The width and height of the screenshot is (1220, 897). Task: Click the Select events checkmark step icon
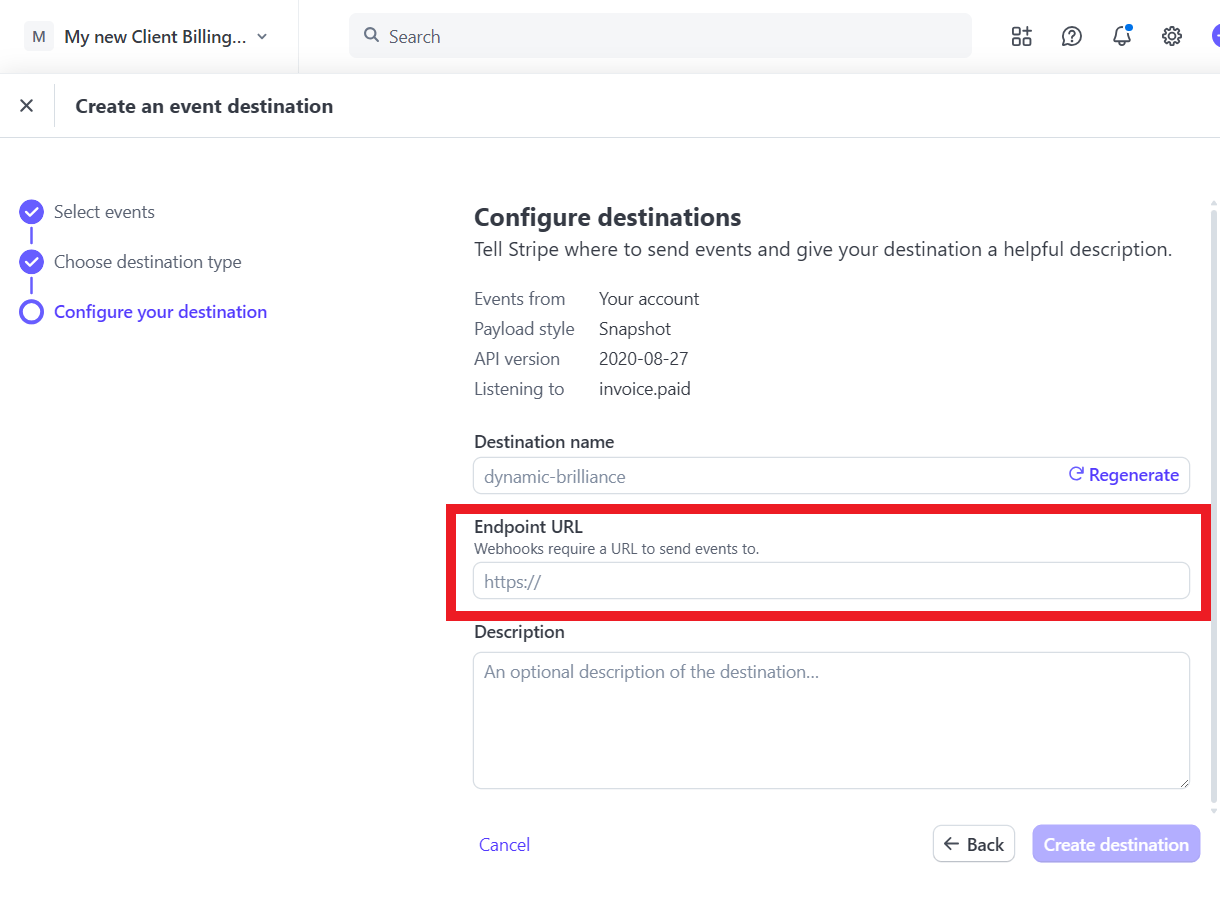coord(32,212)
